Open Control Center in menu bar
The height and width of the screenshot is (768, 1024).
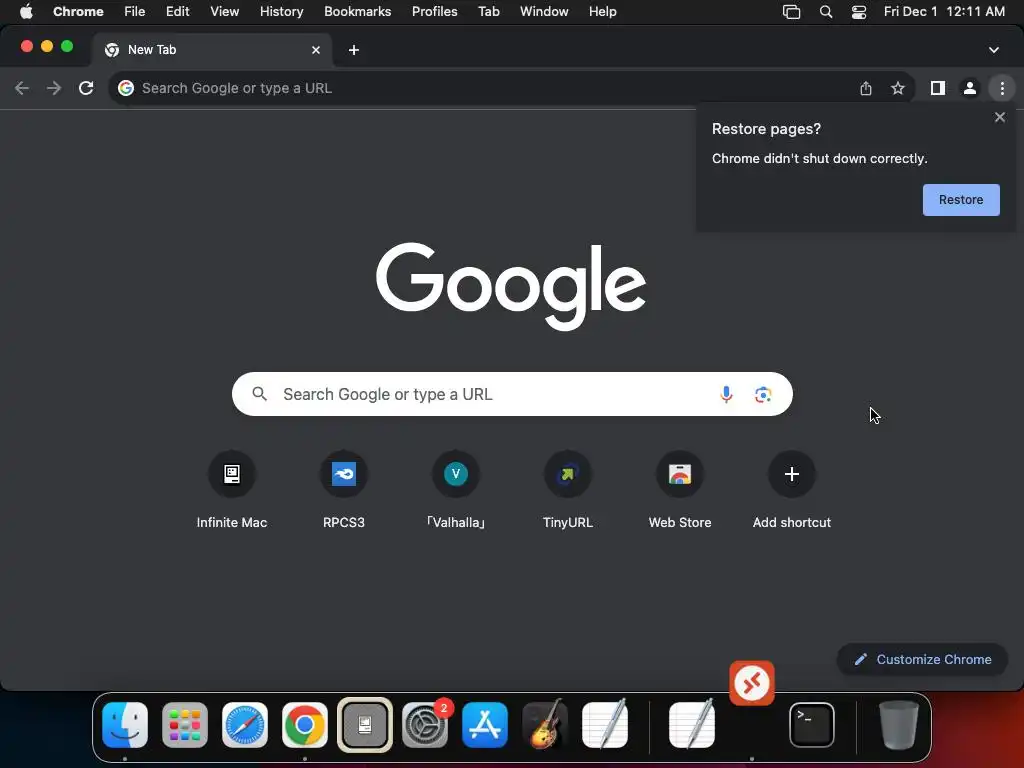point(859,12)
